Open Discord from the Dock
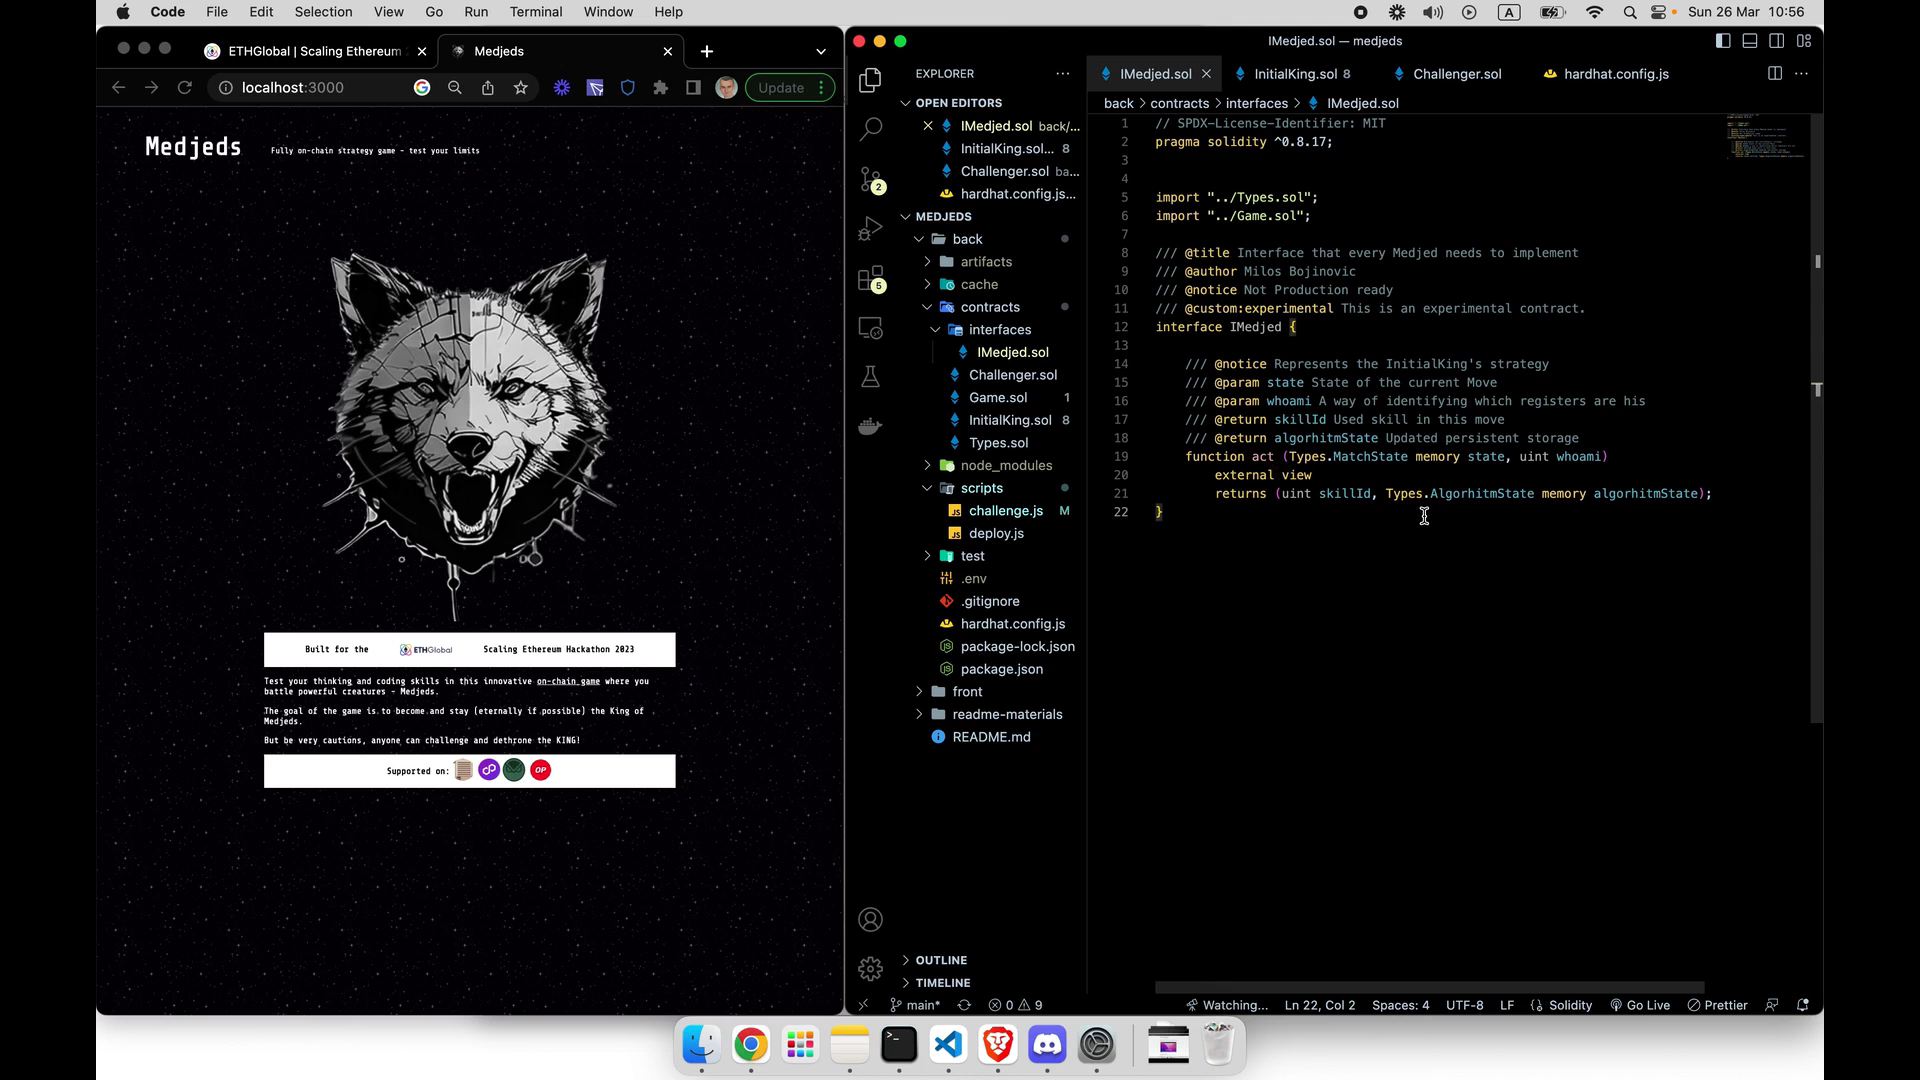This screenshot has height=1080, width=1920. (x=1047, y=1045)
